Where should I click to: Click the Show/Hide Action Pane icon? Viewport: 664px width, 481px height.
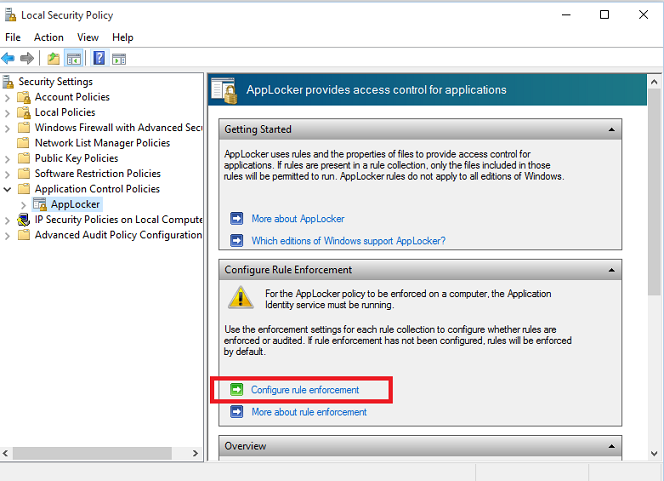tap(119, 58)
